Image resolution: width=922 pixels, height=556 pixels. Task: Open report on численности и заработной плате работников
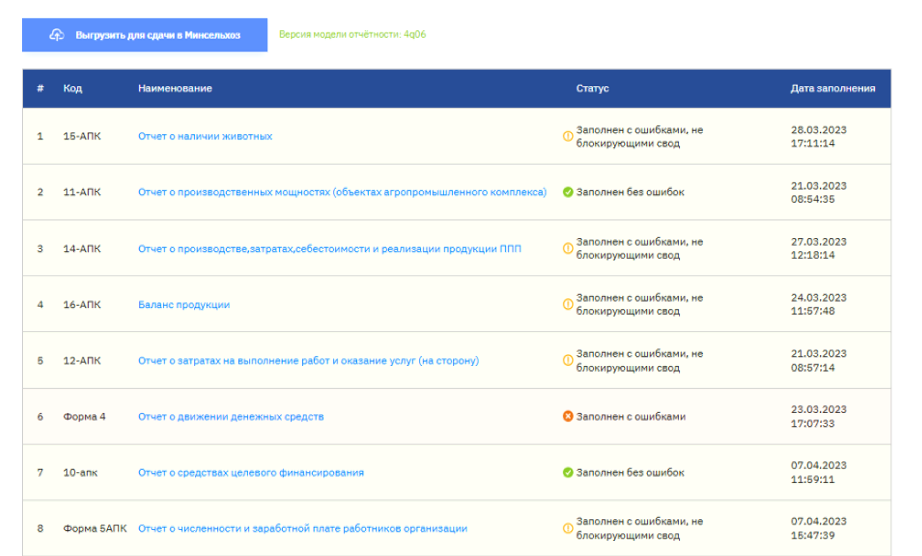point(302,528)
